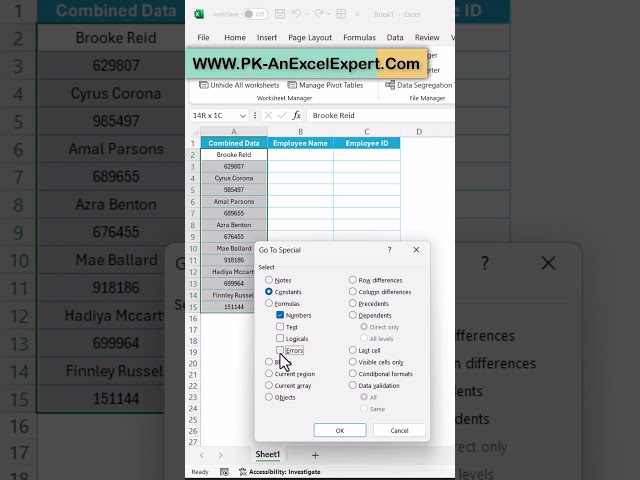Viewport: 640px width, 480px height.
Task: Click the Go To Special help question mark
Action: coord(389,250)
